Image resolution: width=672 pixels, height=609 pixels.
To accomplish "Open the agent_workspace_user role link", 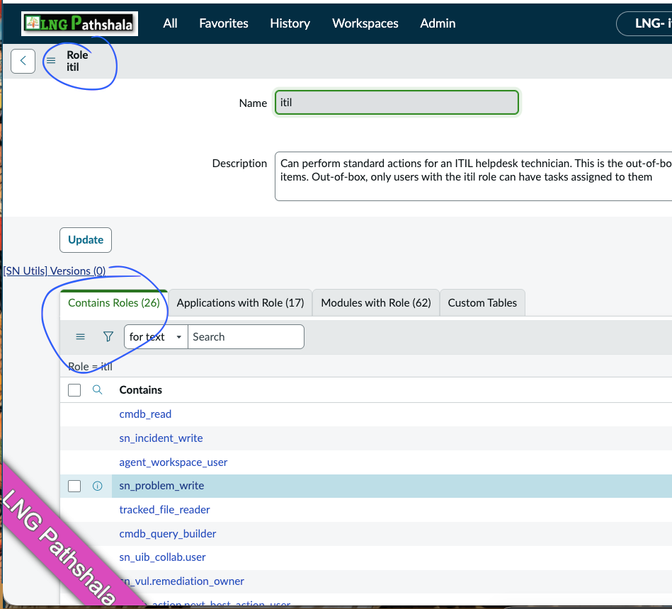I will (173, 462).
